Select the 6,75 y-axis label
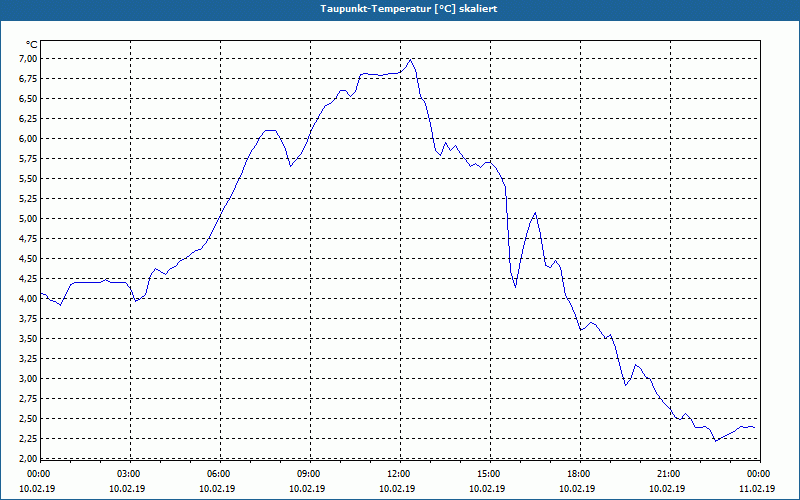800x500 pixels. click(29, 79)
